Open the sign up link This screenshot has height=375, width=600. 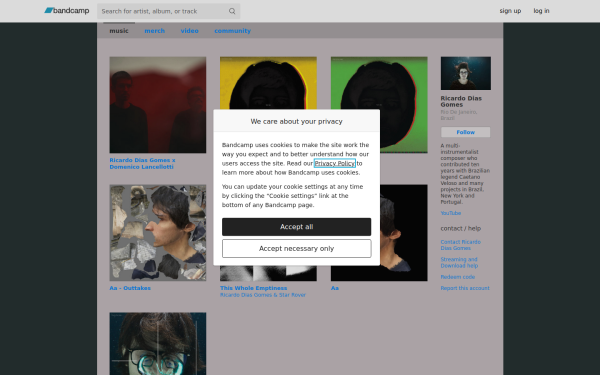tap(510, 11)
